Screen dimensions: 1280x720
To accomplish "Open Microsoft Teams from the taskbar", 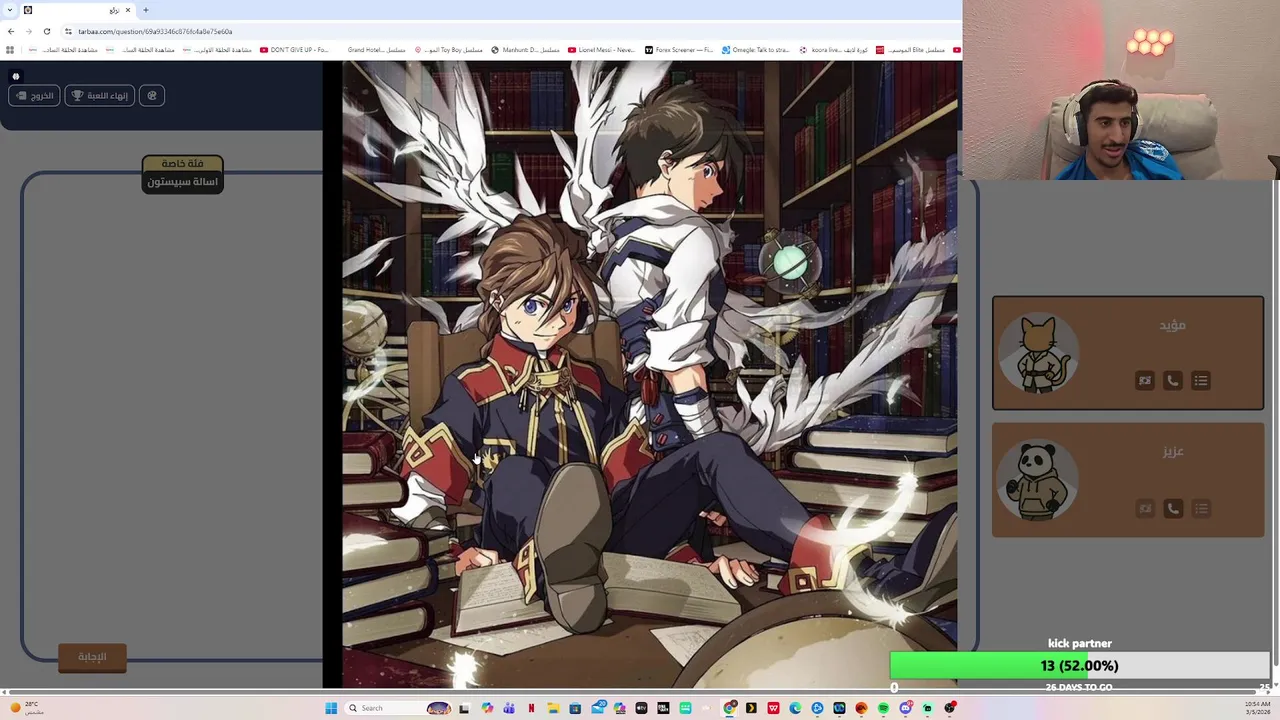I will pyautogui.click(x=509, y=708).
